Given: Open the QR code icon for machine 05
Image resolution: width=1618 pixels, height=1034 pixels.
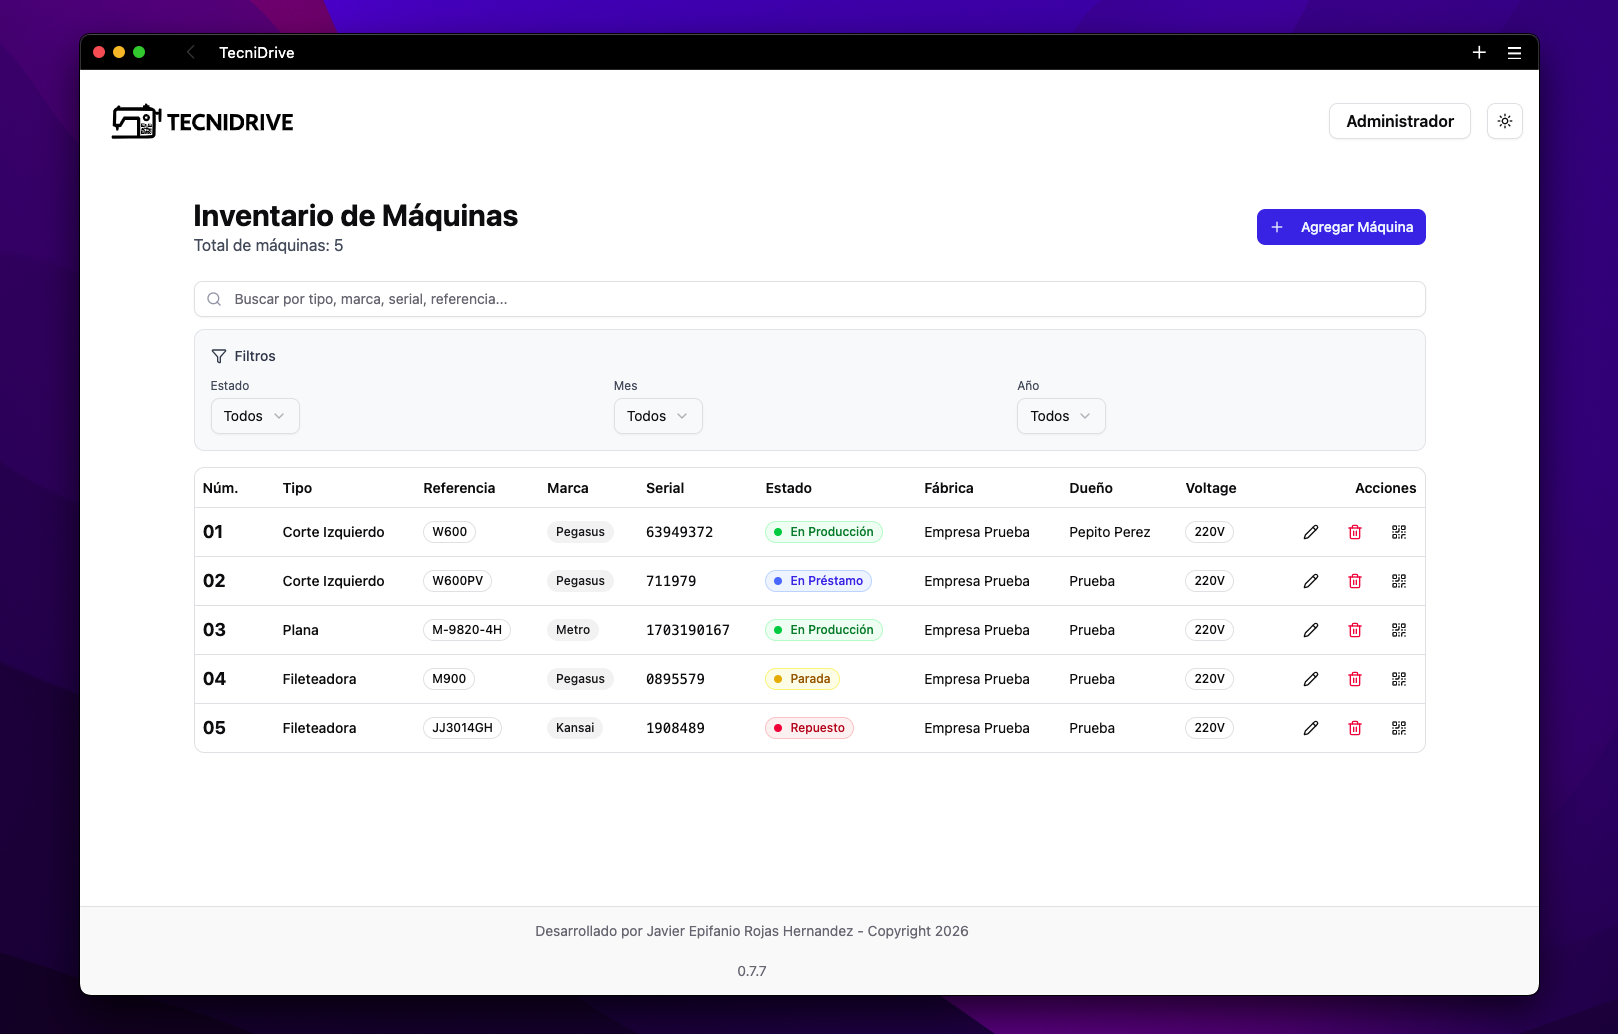Looking at the screenshot, I should (x=1399, y=728).
